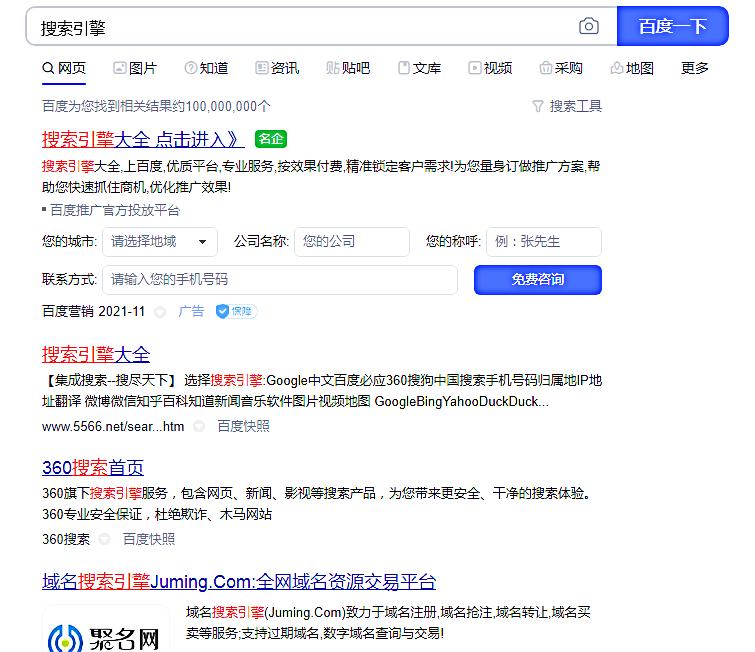Click the round icon beside www.5566.net URL
This screenshot has height=652, width=755.
[x=199, y=427]
